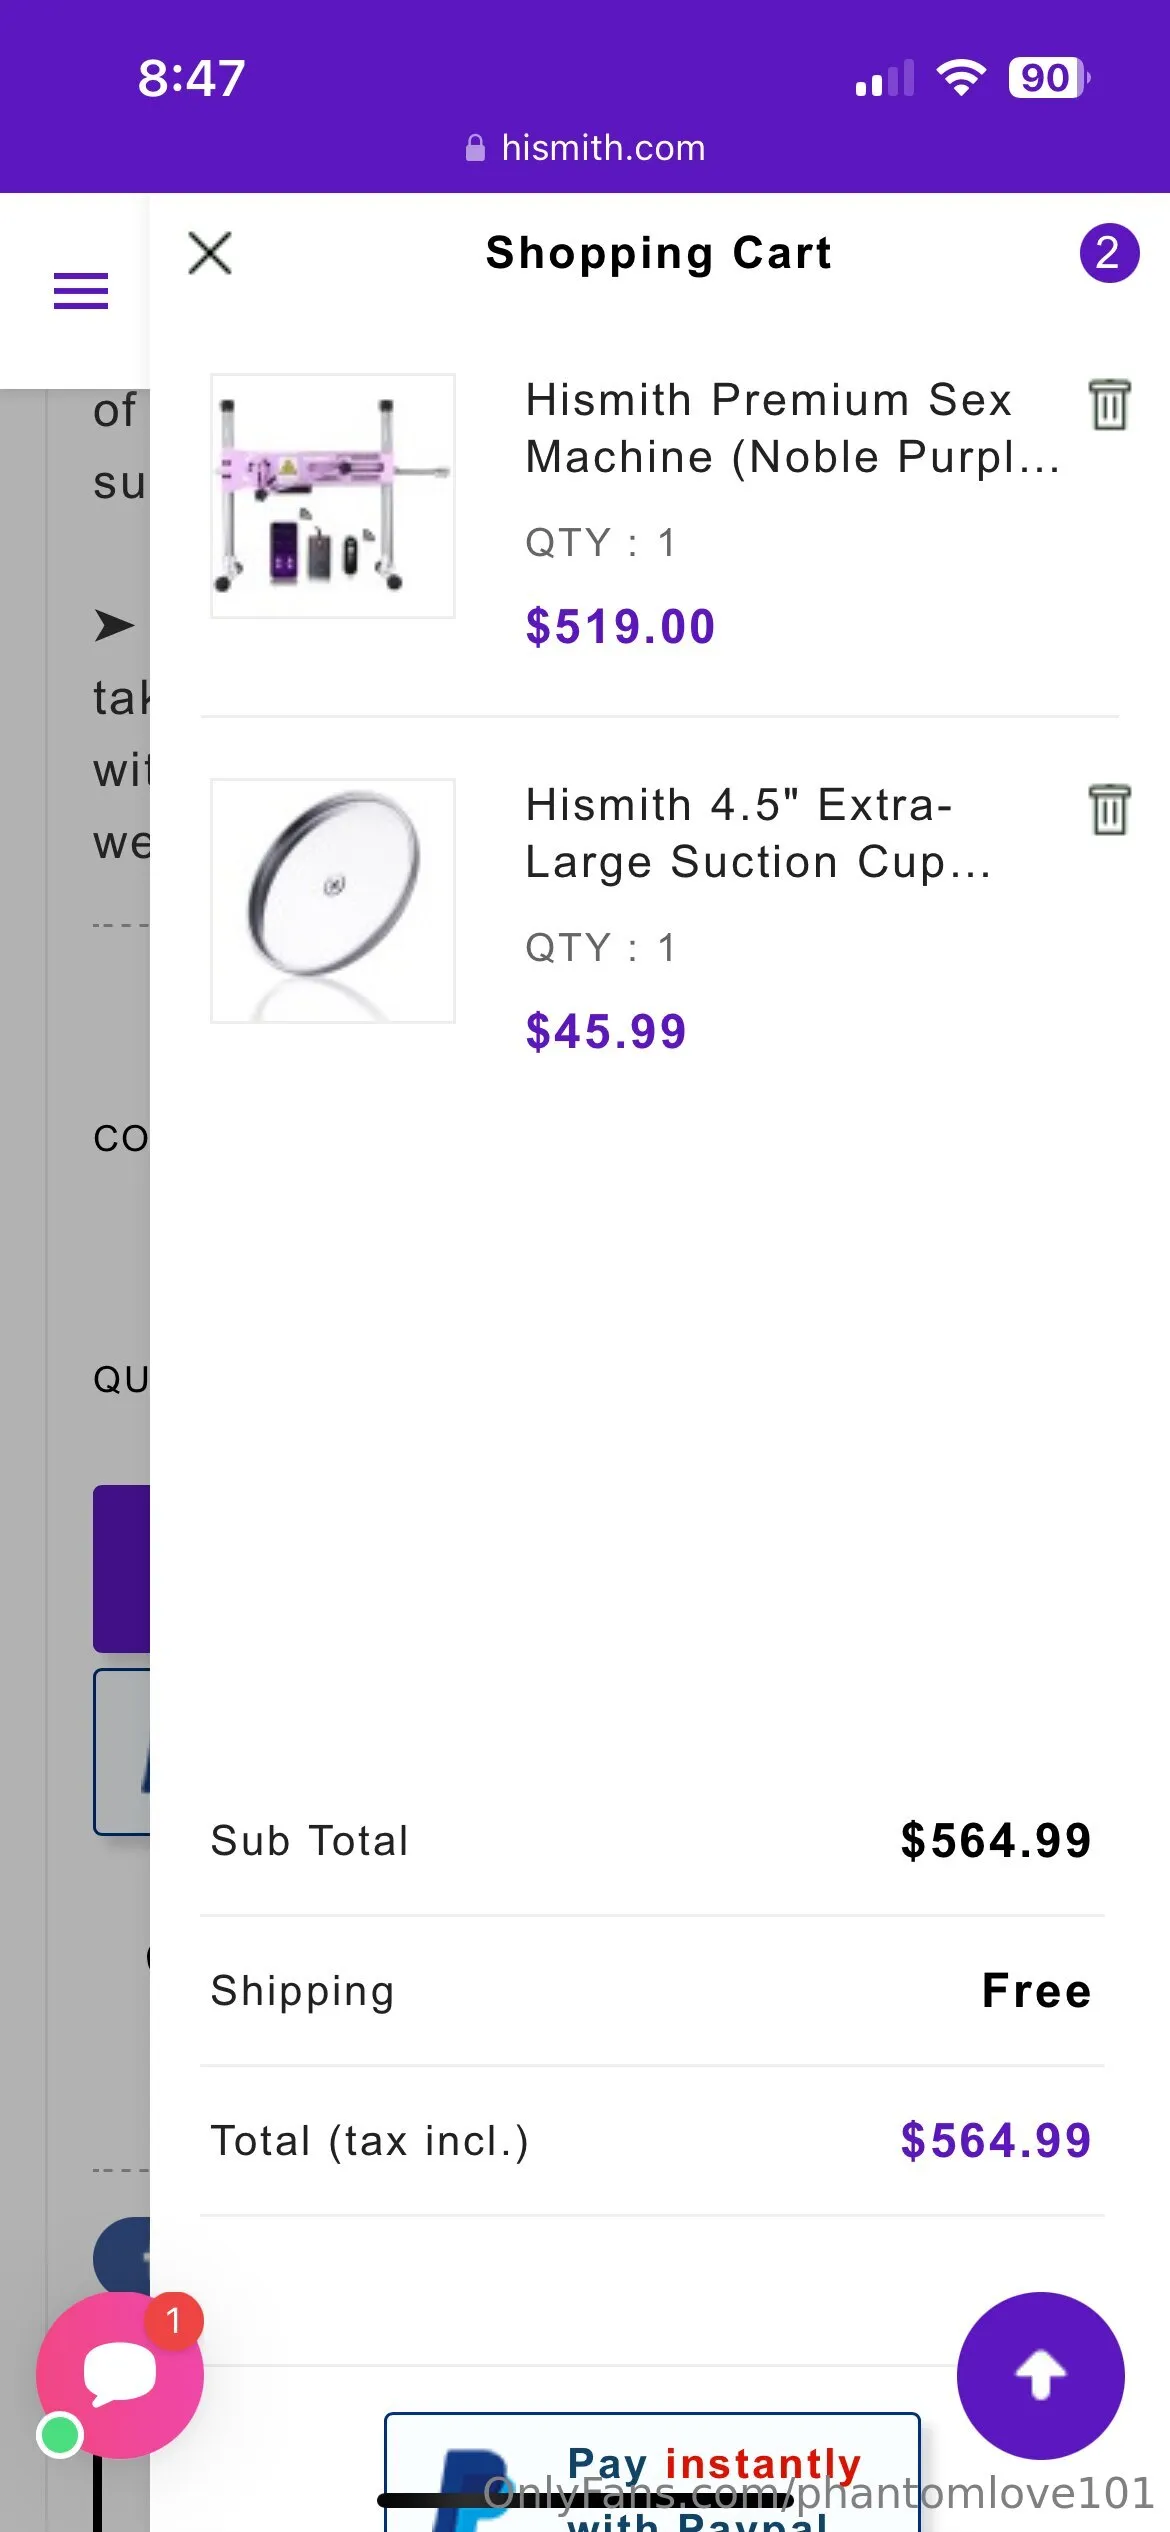The image size is (1170, 2532).
Task: Tap the Wi-Fi status icon
Action: point(960,77)
